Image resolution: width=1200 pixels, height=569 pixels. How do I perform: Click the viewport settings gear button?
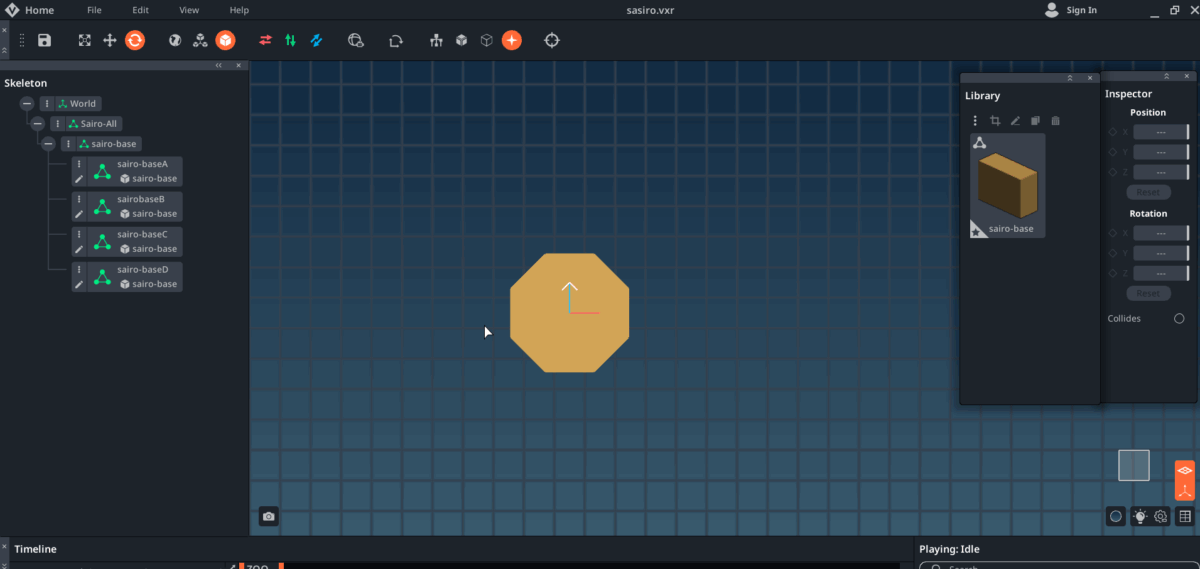1161,516
